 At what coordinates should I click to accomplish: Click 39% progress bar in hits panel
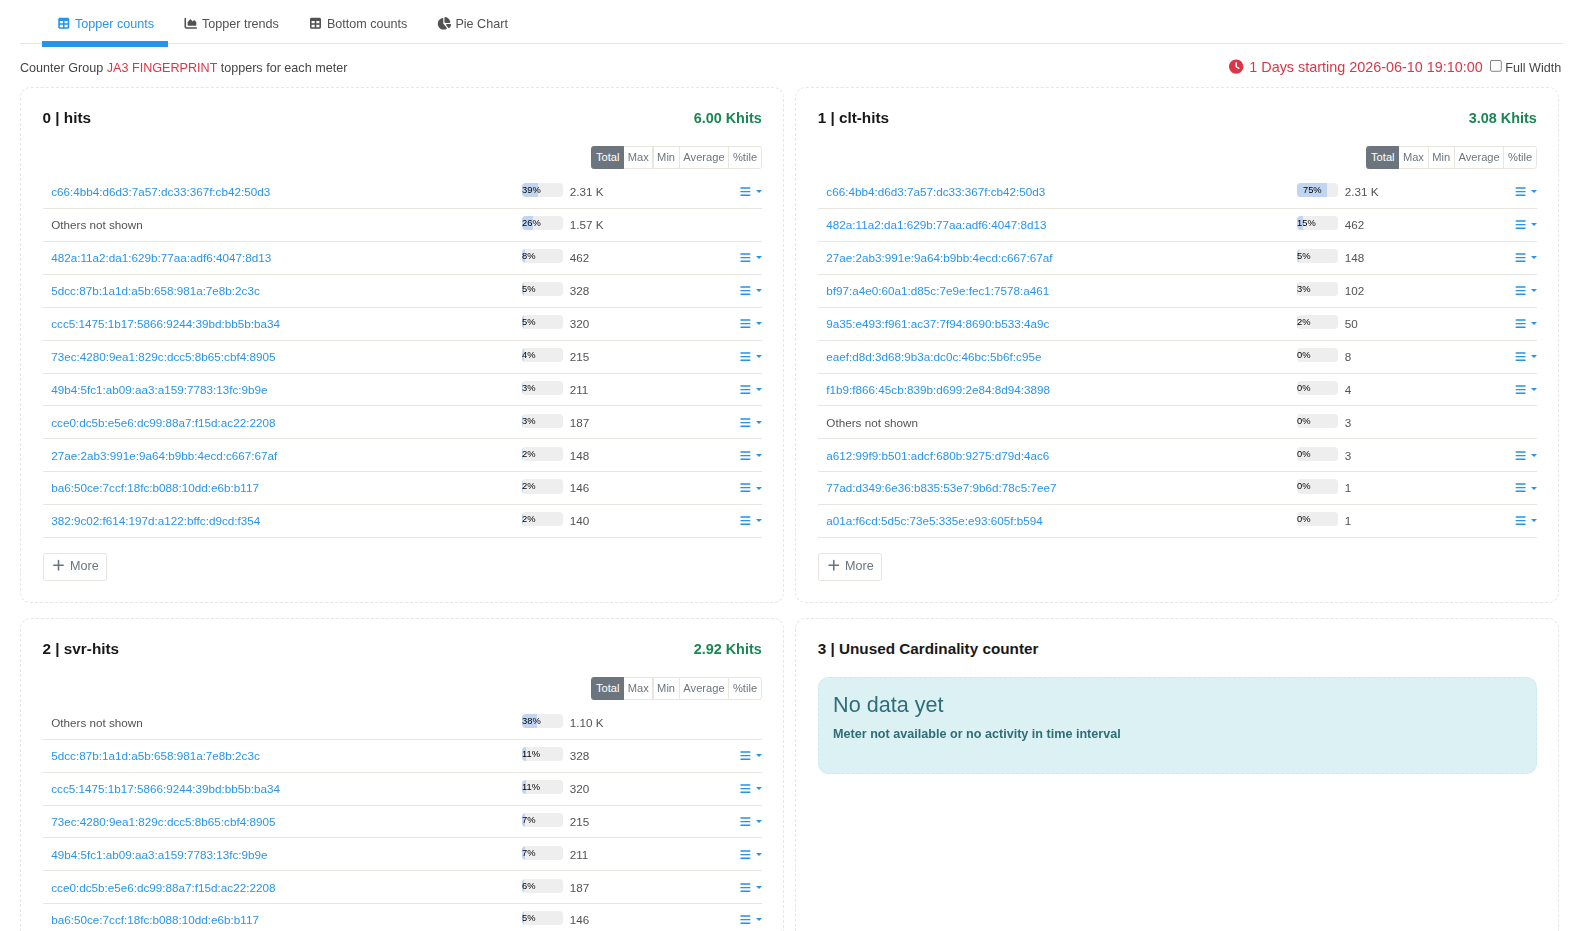coord(542,190)
